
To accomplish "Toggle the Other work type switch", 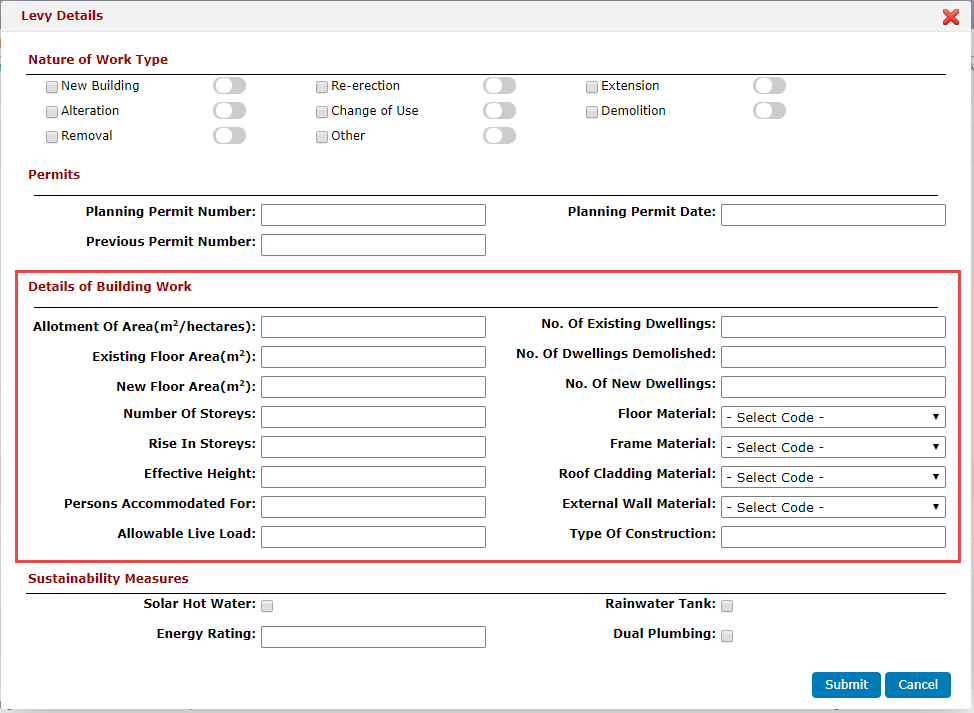I will click(x=499, y=135).
